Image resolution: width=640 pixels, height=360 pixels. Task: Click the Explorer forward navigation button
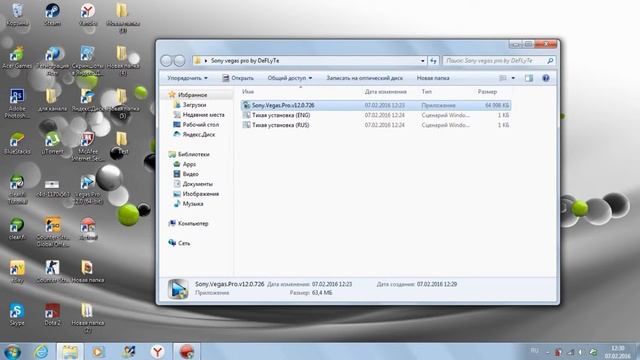(x=179, y=61)
